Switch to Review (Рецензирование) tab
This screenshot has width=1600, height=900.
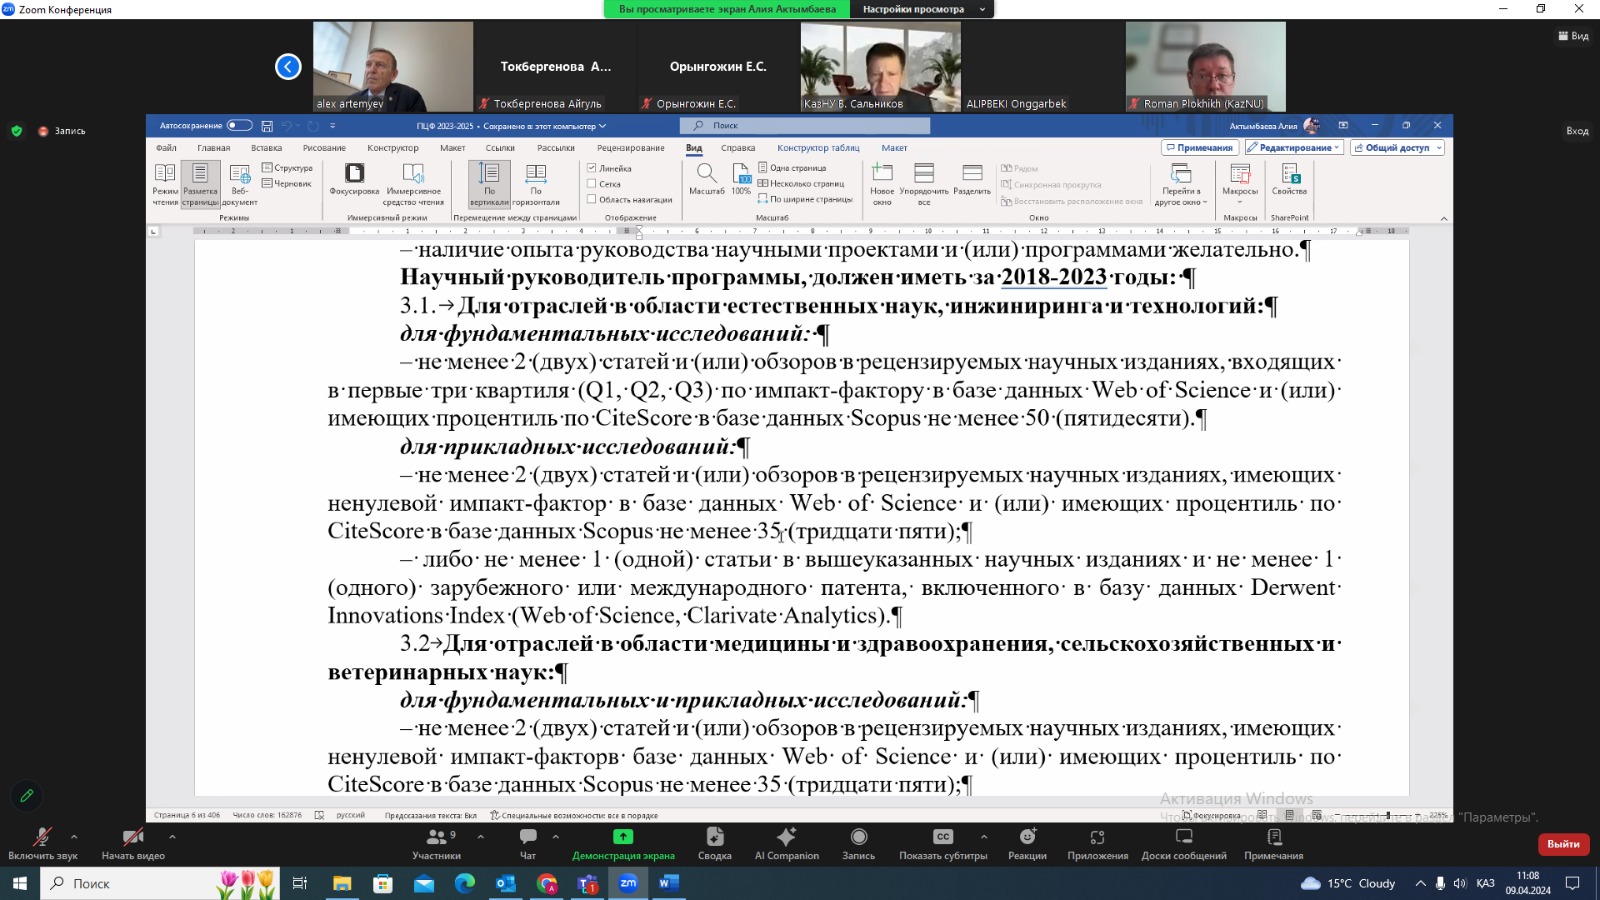click(631, 148)
